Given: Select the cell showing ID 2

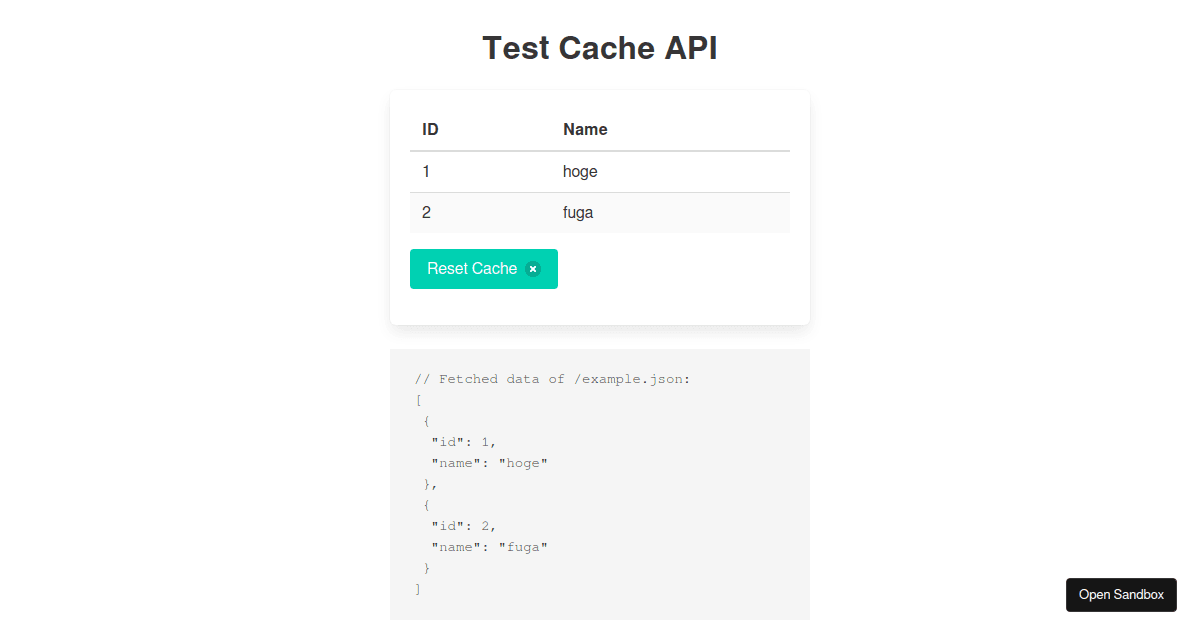Looking at the screenshot, I should (426, 212).
